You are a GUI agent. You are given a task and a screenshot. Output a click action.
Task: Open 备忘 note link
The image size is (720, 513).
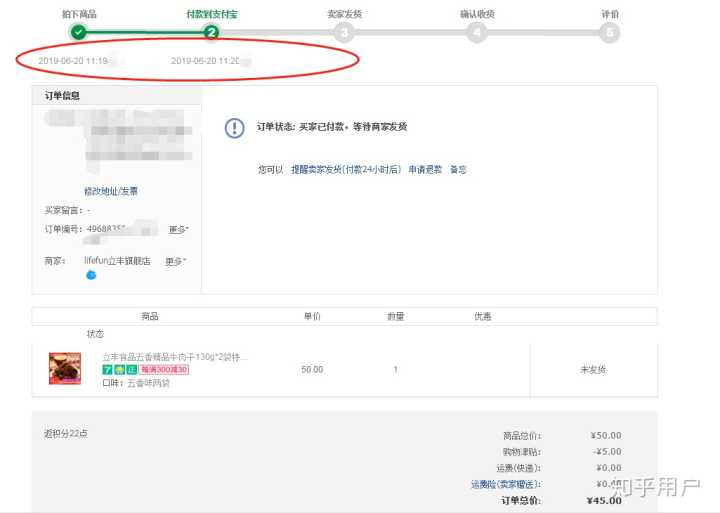click(458, 170)
